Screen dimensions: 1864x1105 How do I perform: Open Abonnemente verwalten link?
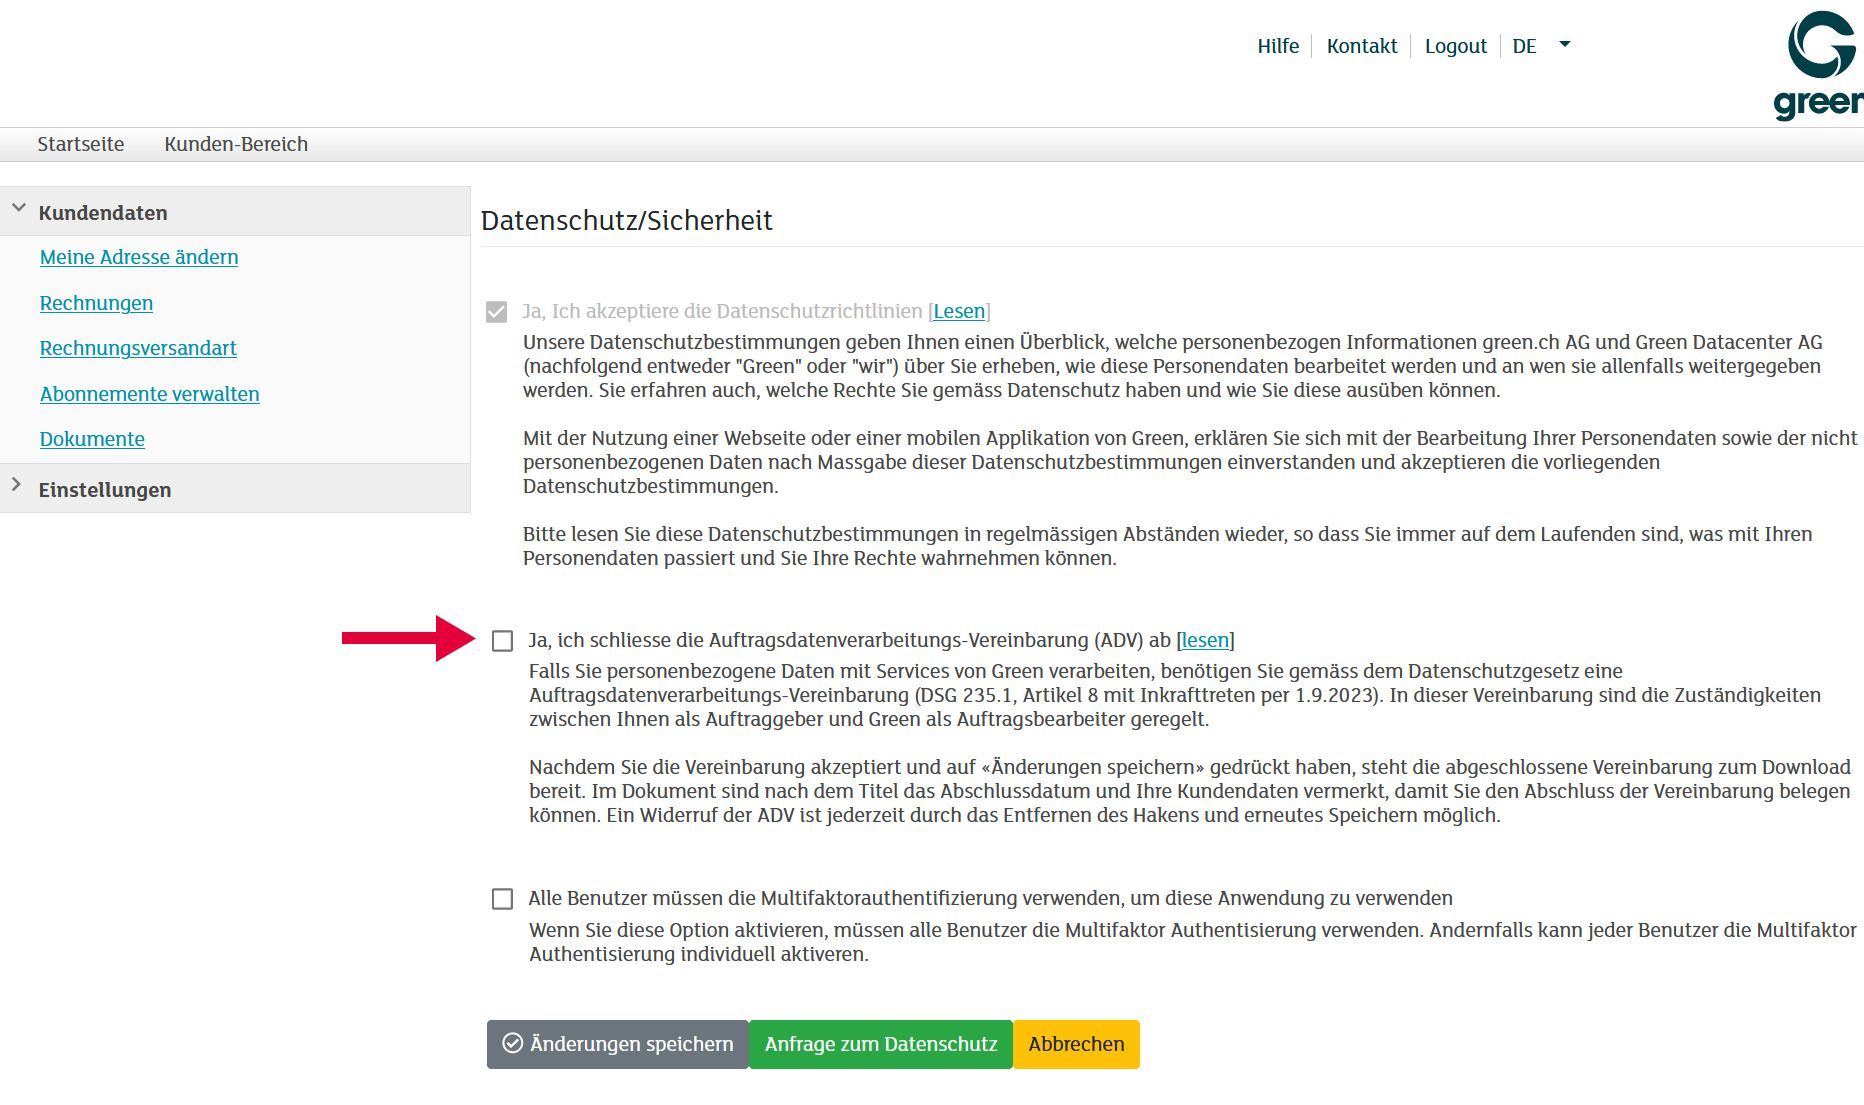click(x=149, y=394)
